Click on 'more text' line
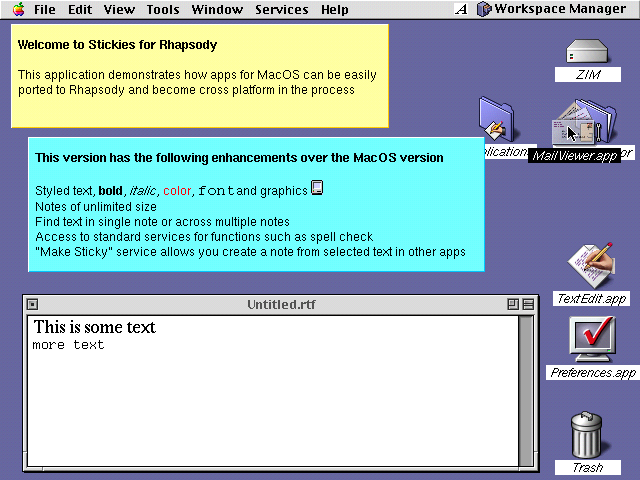Viewport: 640px width, 480px height. pos(68,345)
